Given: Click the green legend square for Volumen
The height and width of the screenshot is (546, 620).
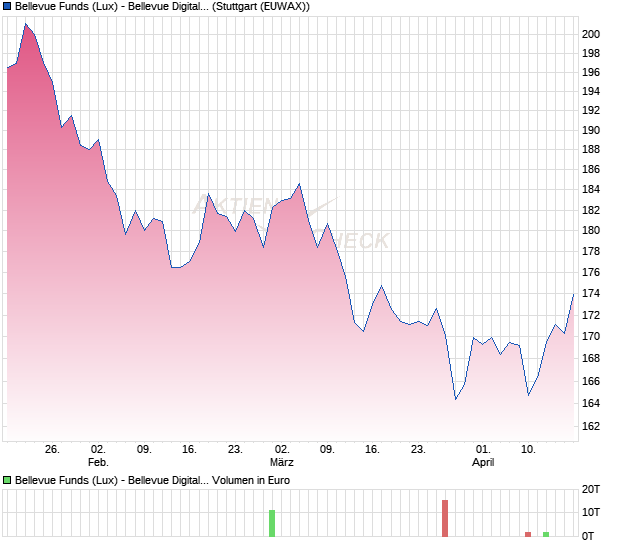Looking at the screenshot, I should coord(7,480).
